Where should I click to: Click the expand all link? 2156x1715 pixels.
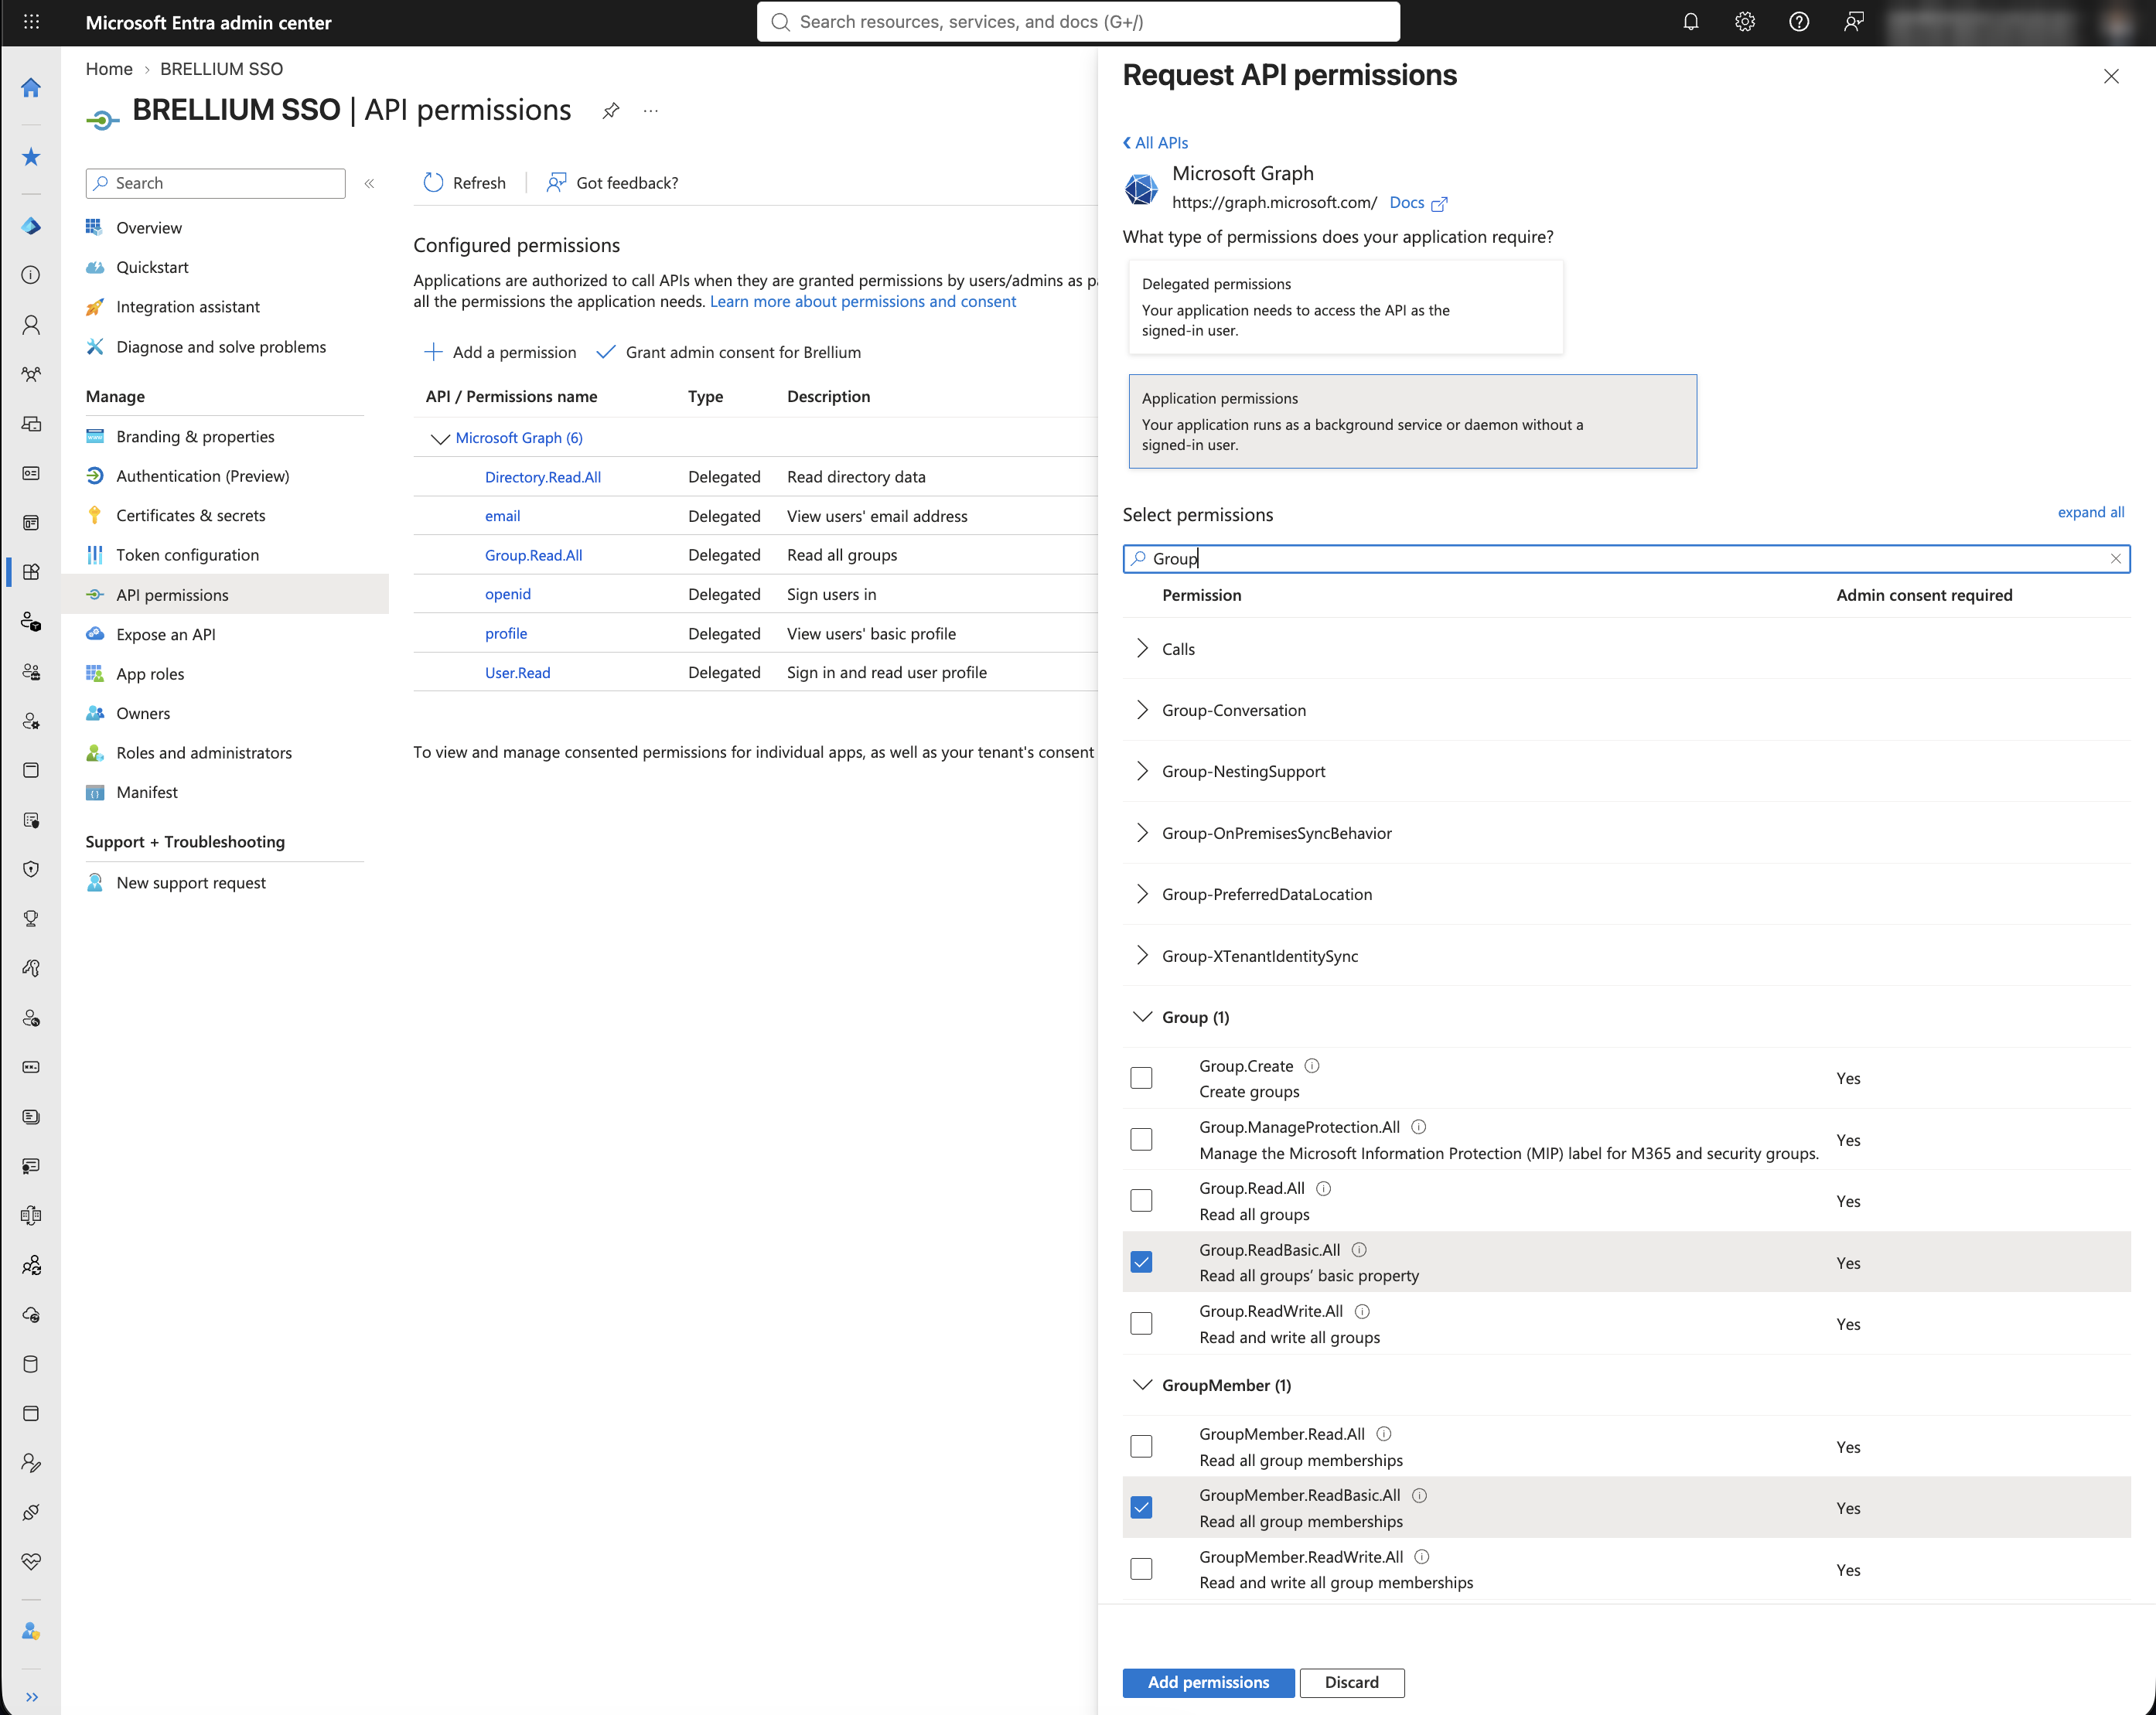click(2091, 513)
